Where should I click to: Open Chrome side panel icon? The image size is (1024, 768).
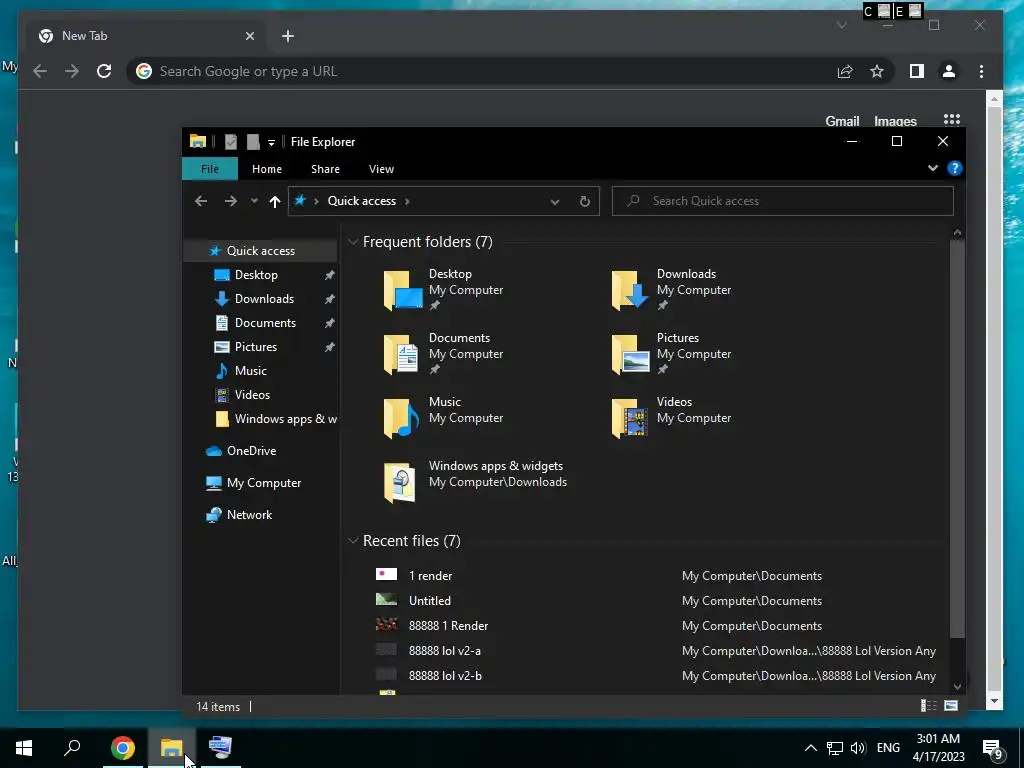point(917,71)
